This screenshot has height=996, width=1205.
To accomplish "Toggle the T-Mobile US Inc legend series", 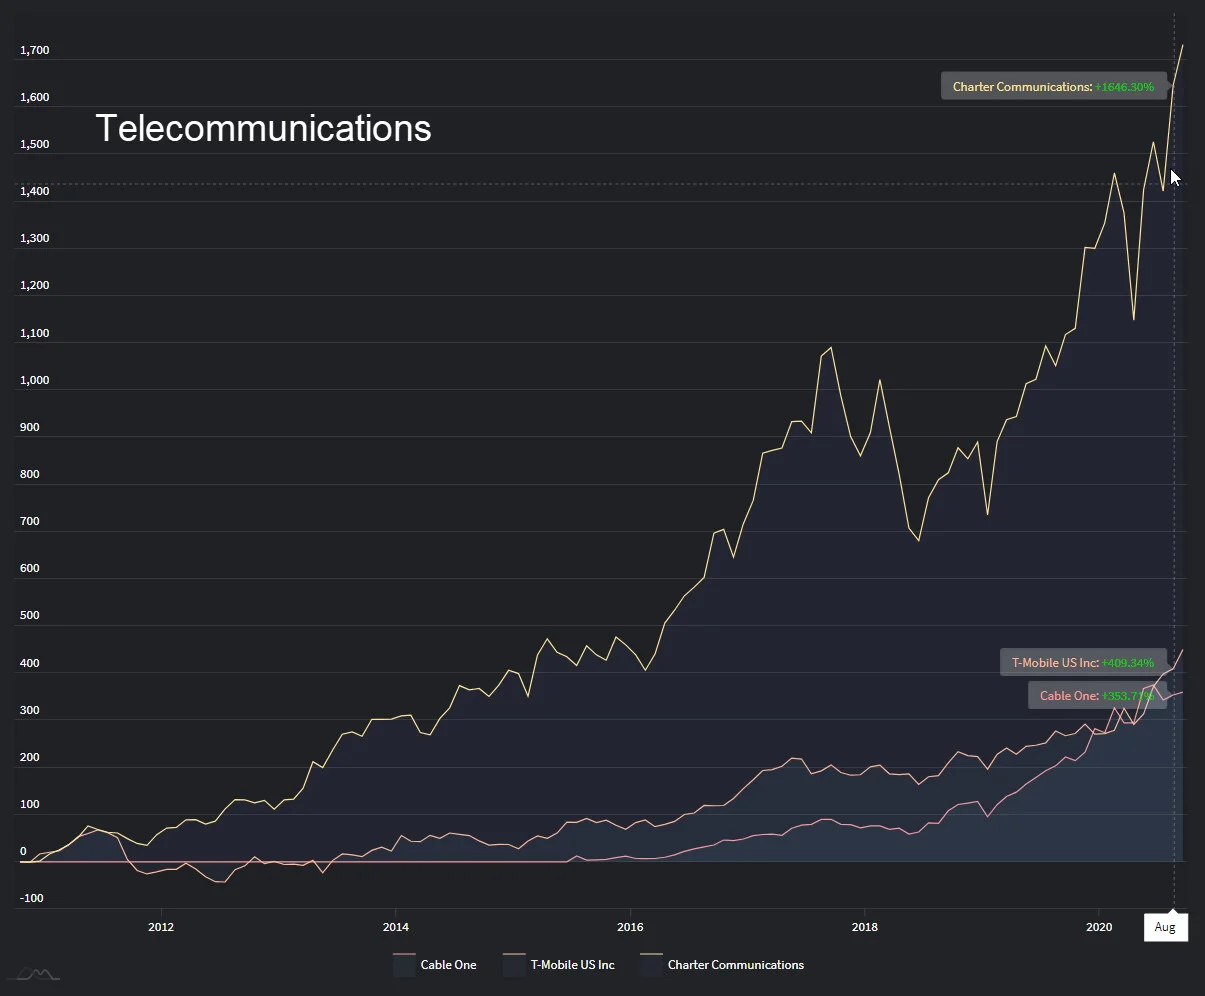I will tap(559, 965).
